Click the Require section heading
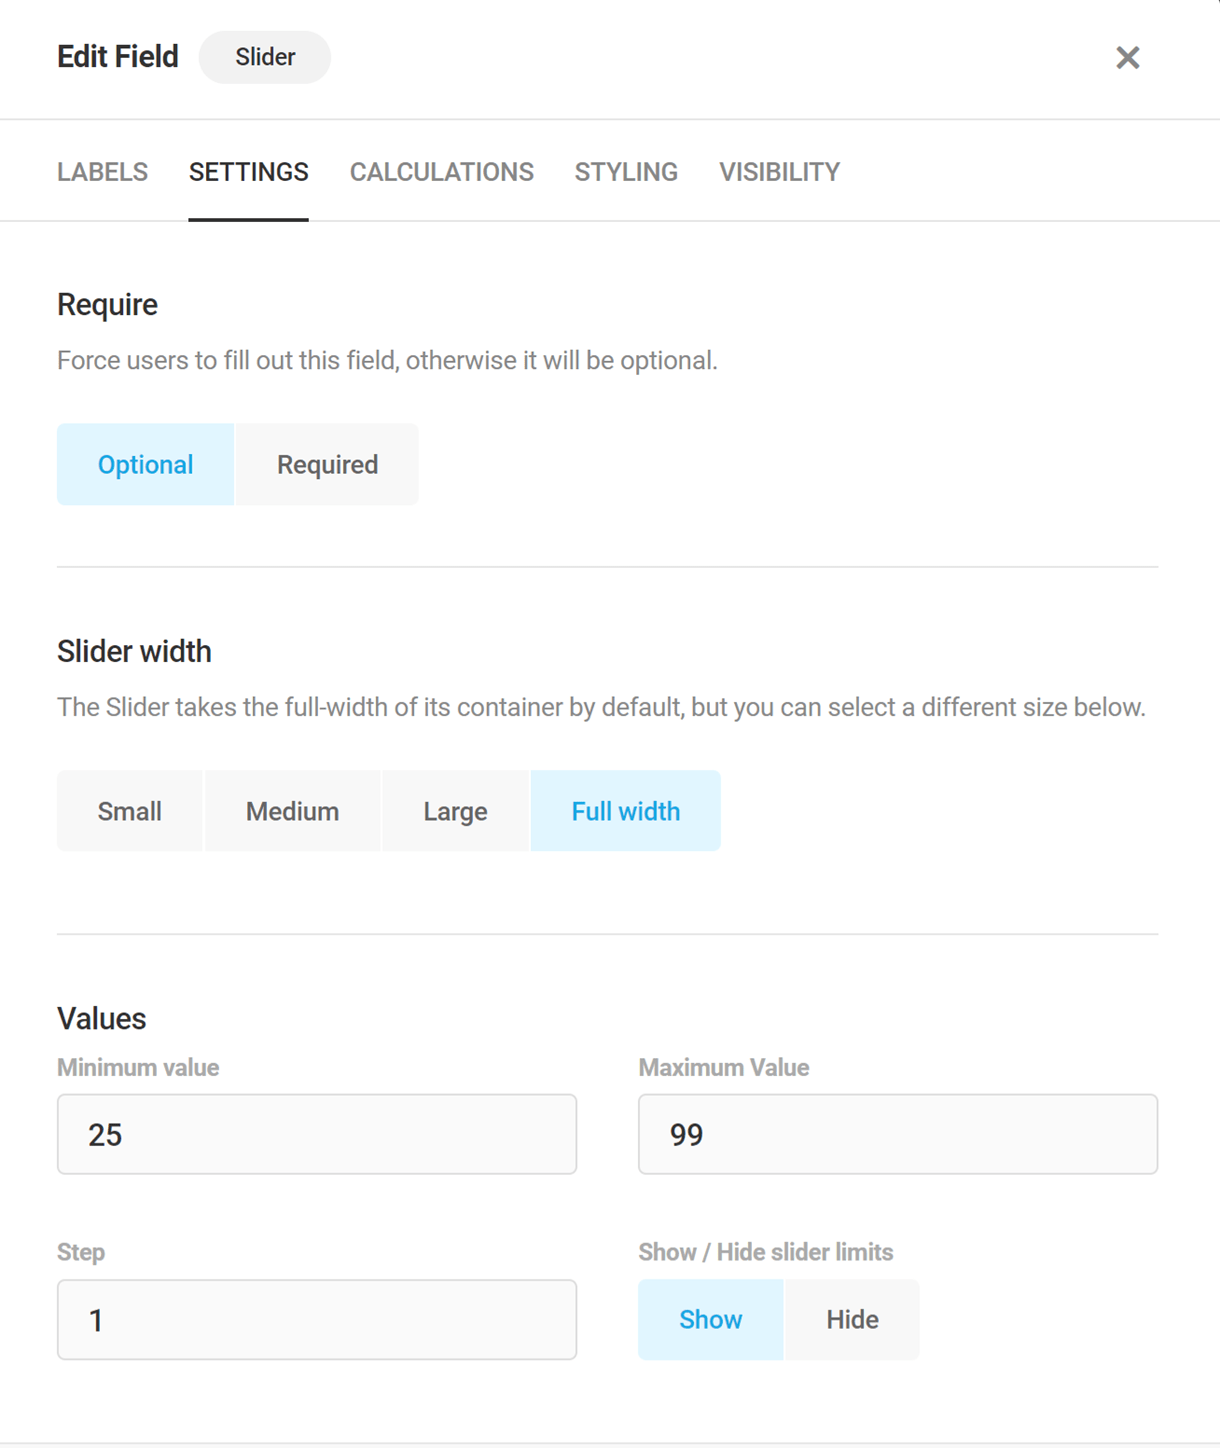Viewport: 1220px width, 1448px height. coord(107,304)
